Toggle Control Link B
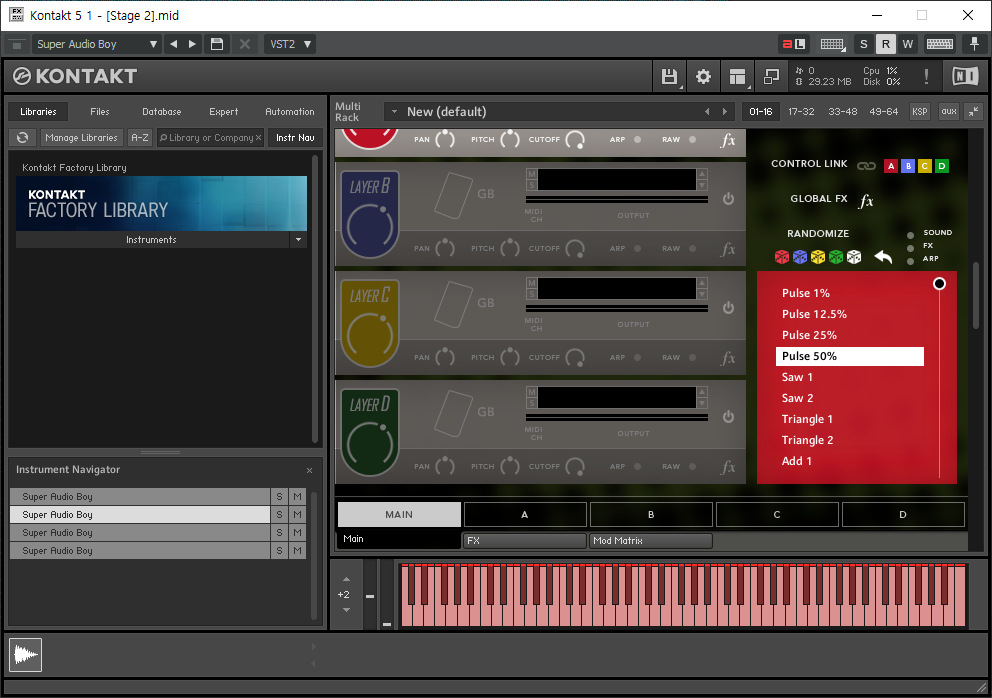Viewport: 992px width, 698px height. tap(908, 166)
